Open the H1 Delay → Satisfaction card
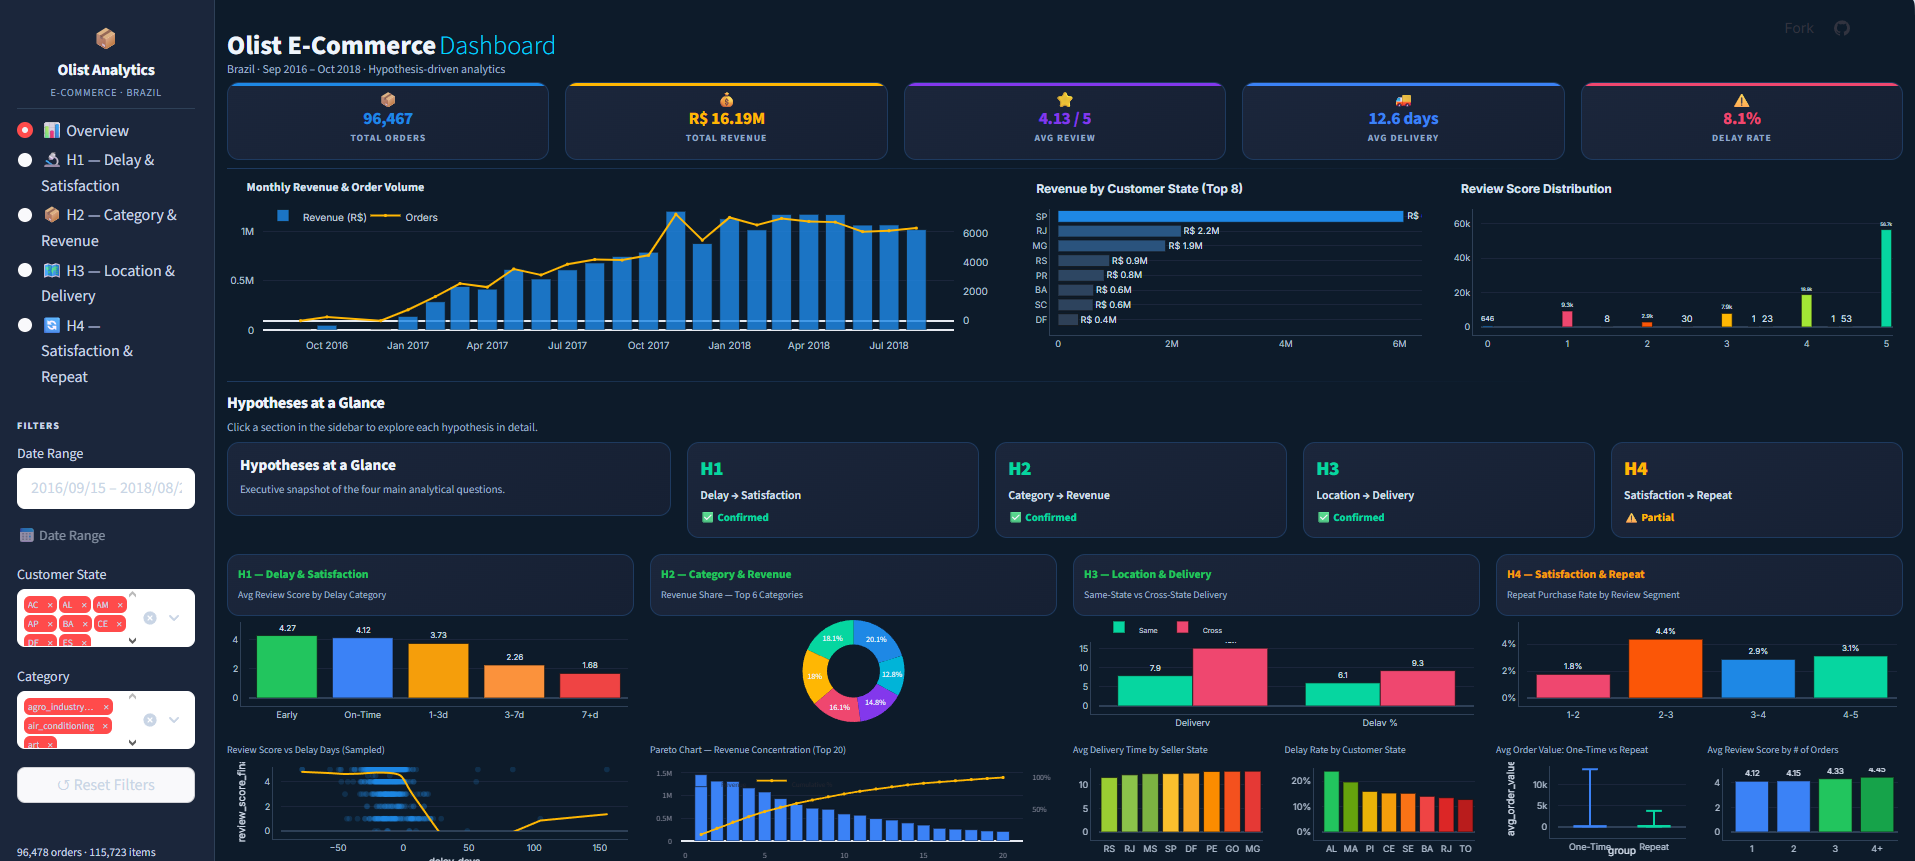1915x861 pixels. point(833,490)
